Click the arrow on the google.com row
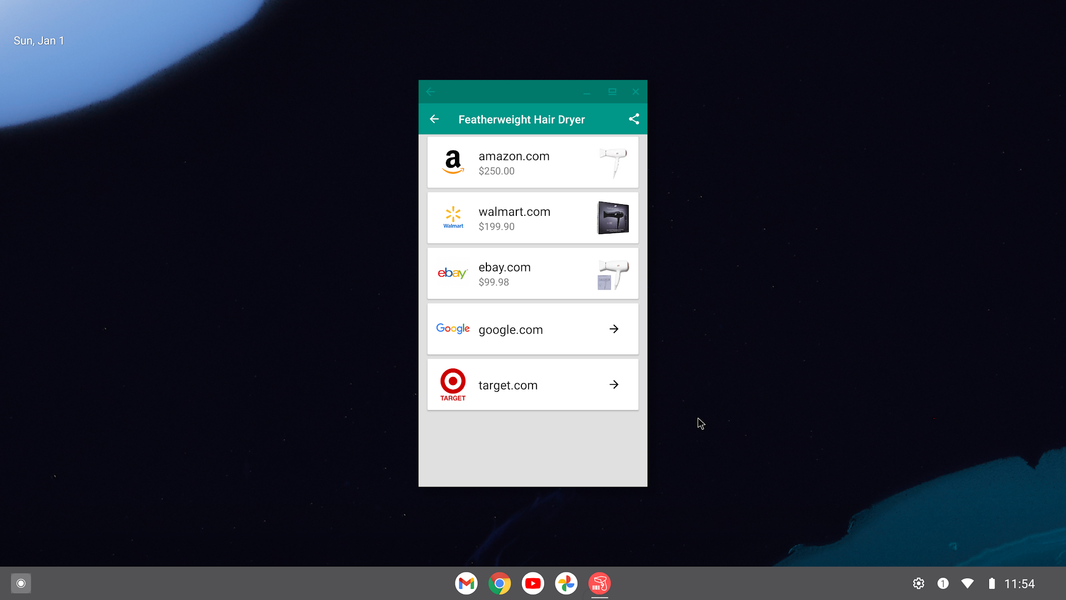 click(x=614, y=329)
